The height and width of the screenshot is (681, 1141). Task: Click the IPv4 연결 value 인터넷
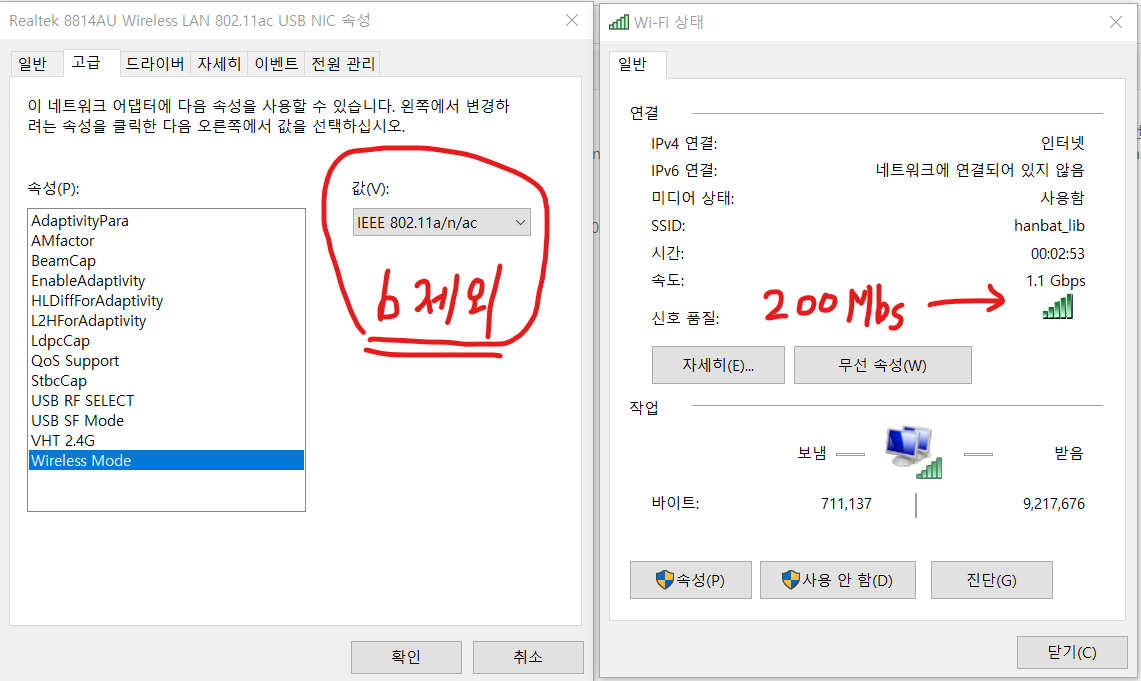point(1062,143)
